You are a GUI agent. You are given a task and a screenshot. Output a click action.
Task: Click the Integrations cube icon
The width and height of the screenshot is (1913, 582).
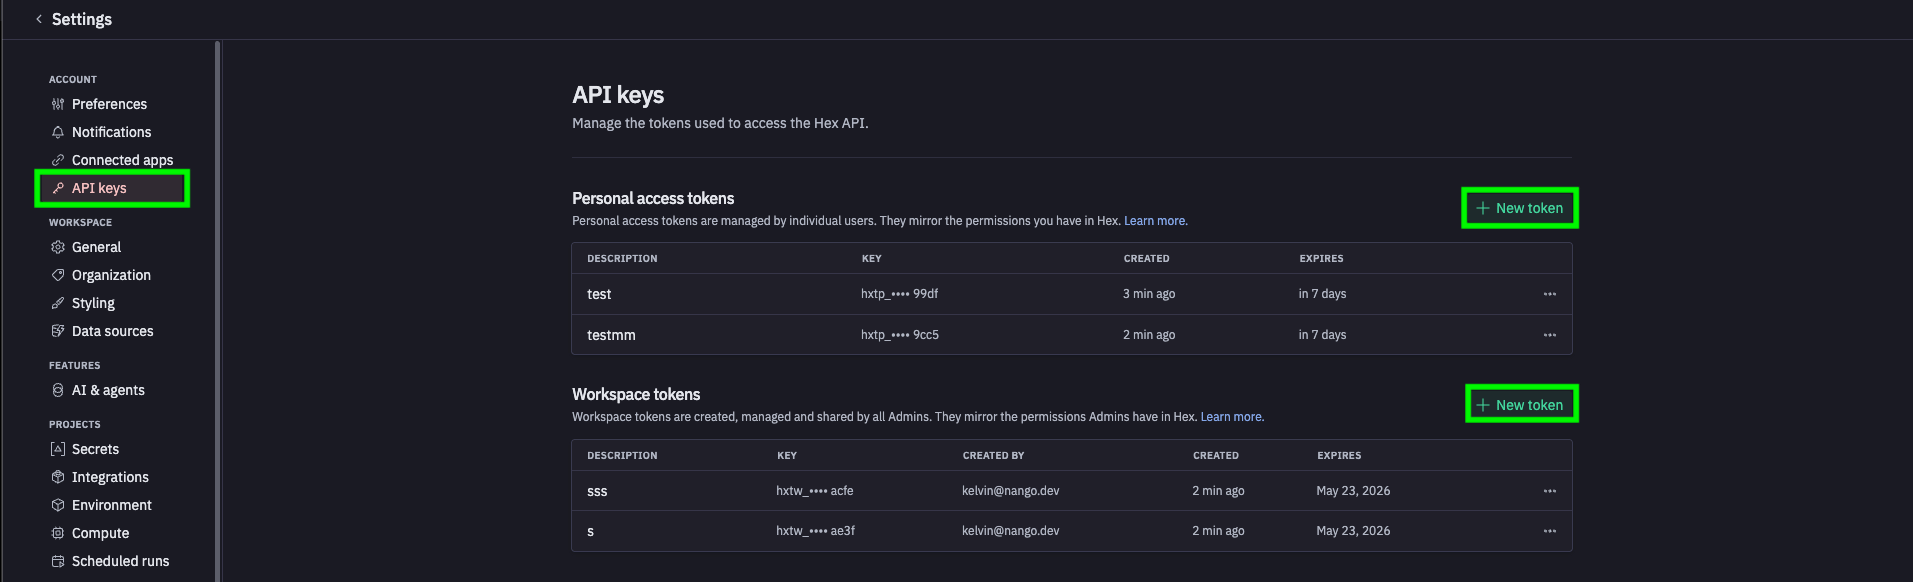pos(58,477)
